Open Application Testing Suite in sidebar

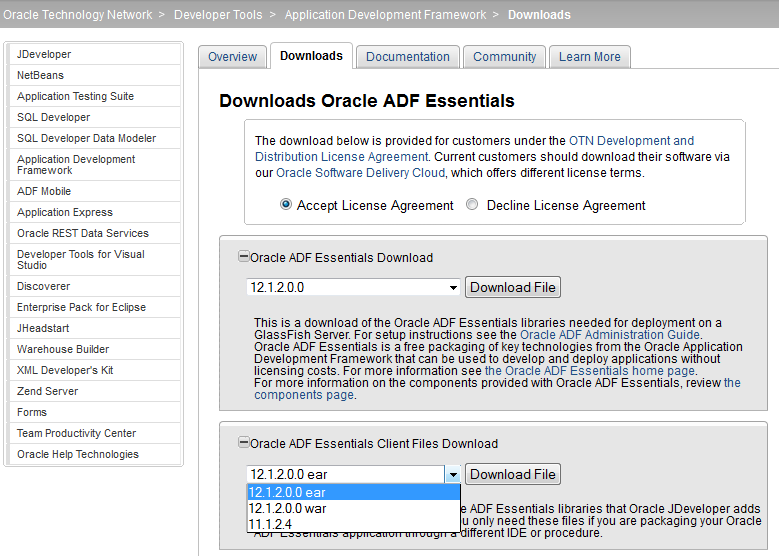point(95,96)
